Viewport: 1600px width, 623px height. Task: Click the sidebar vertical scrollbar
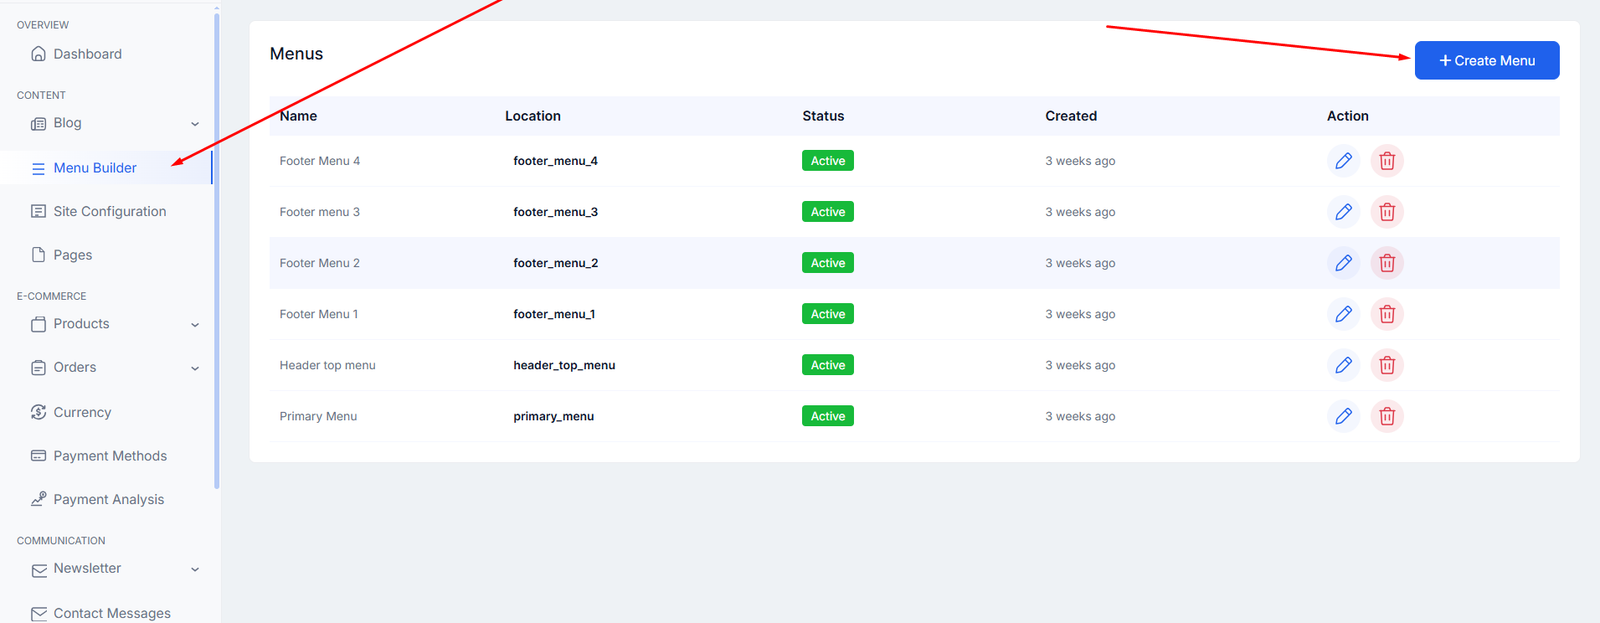click(x=217, y=250)
